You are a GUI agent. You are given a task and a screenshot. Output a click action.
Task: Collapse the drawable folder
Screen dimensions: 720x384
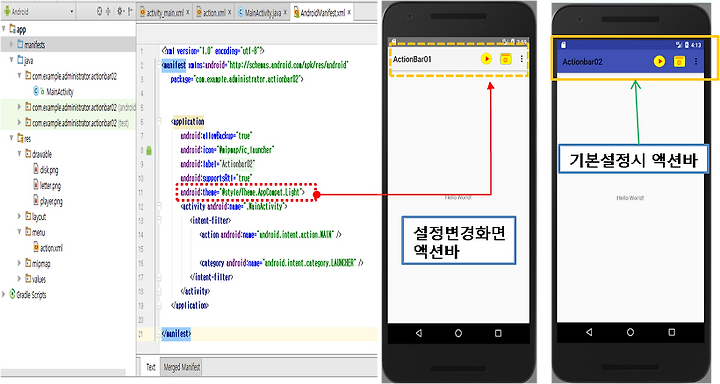coord(19,154)
